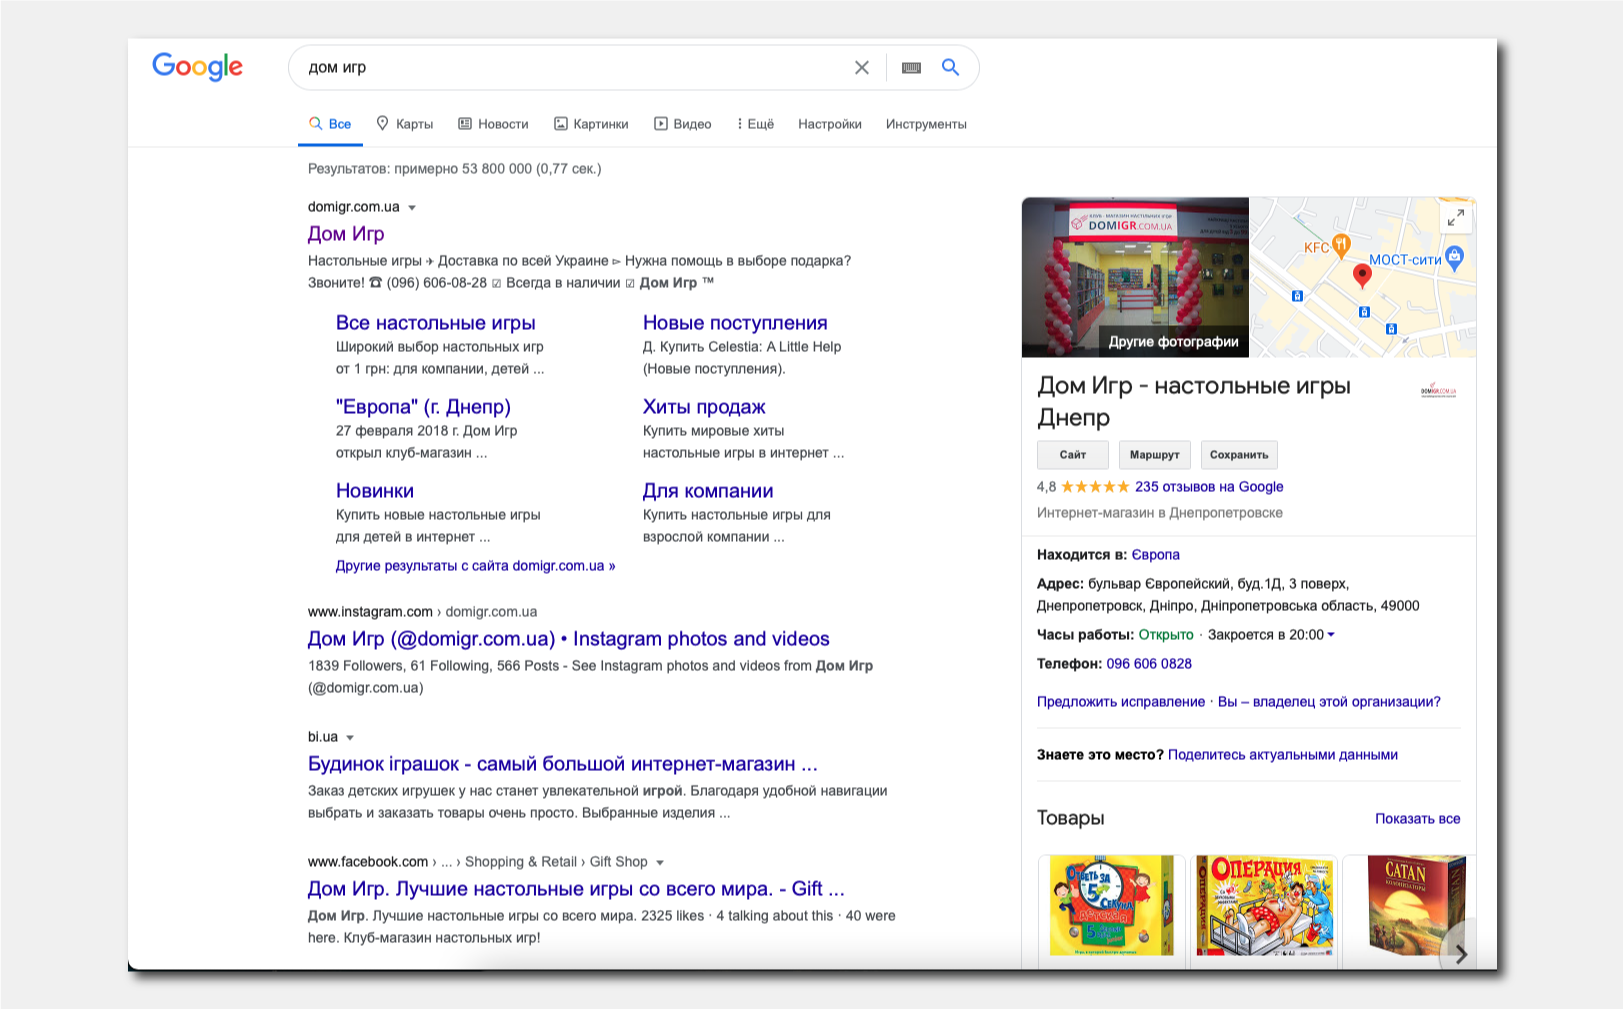This screenshot has width=1623, height=1009.
Task: Switch to the Карты tab
Action: pyautogui.click(x=404, y=124)
